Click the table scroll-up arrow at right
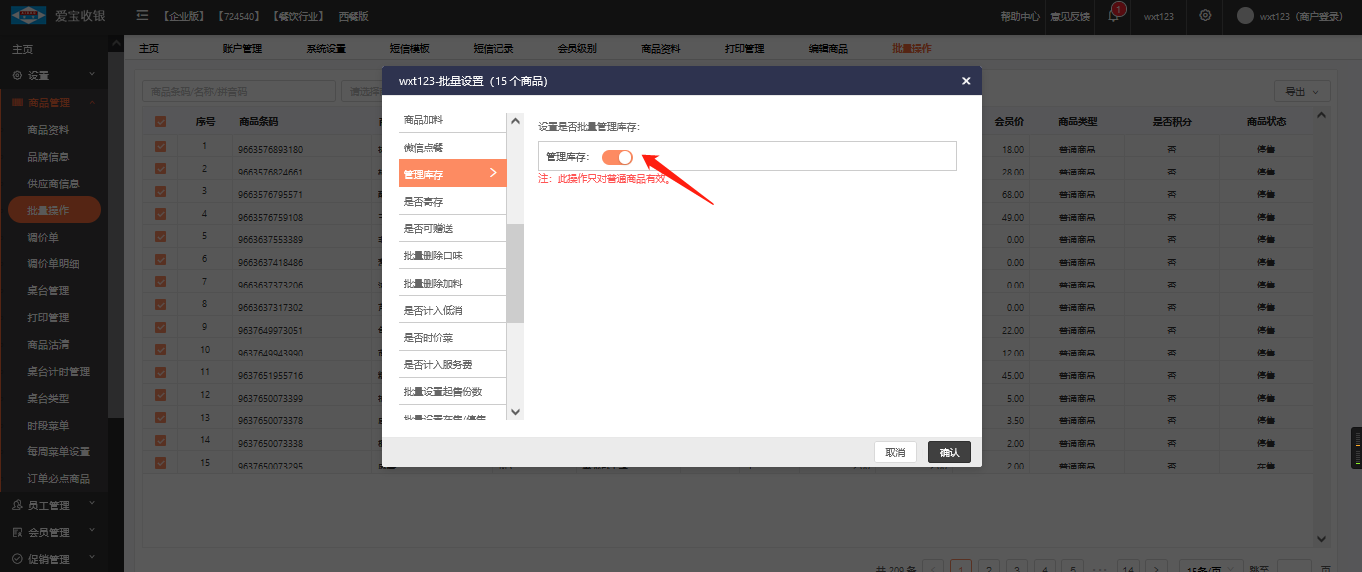1362x572 pixels. coord(1321,115)
